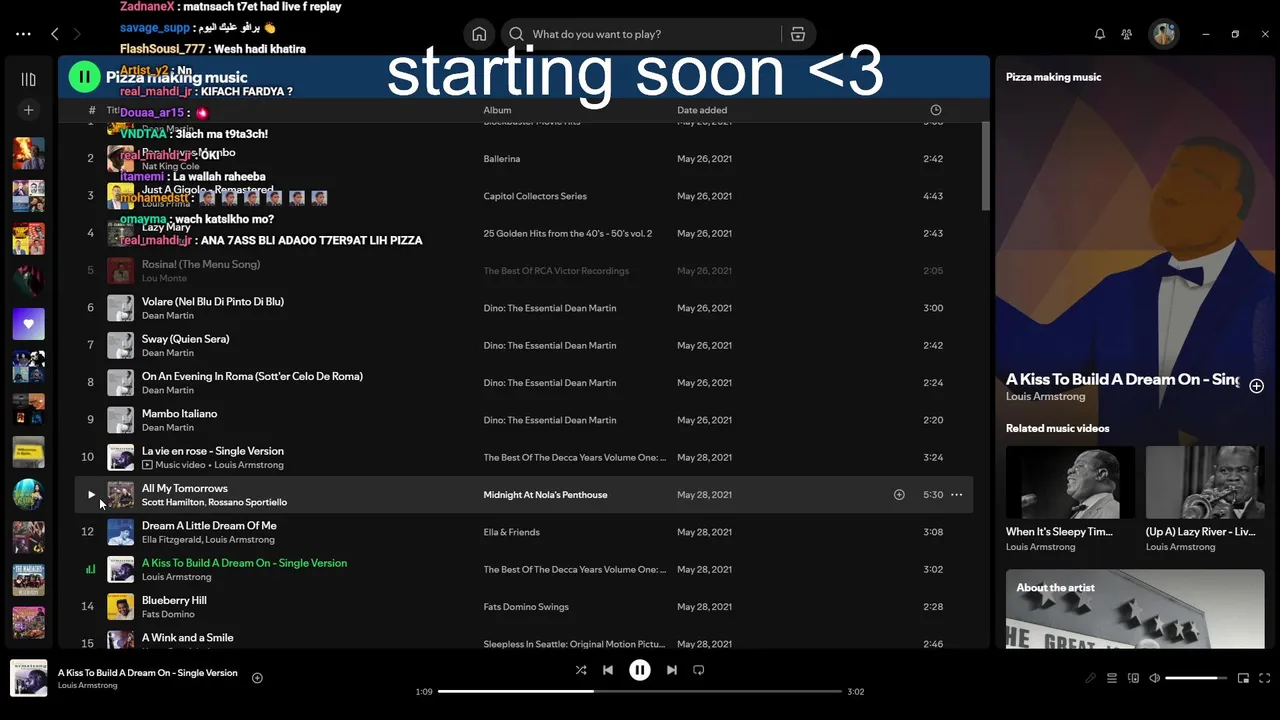The width and height of the screenshot is (1280, 720).
Task: Play (Up A) Lazy River video thumbnail
Action: [1205, 482]
